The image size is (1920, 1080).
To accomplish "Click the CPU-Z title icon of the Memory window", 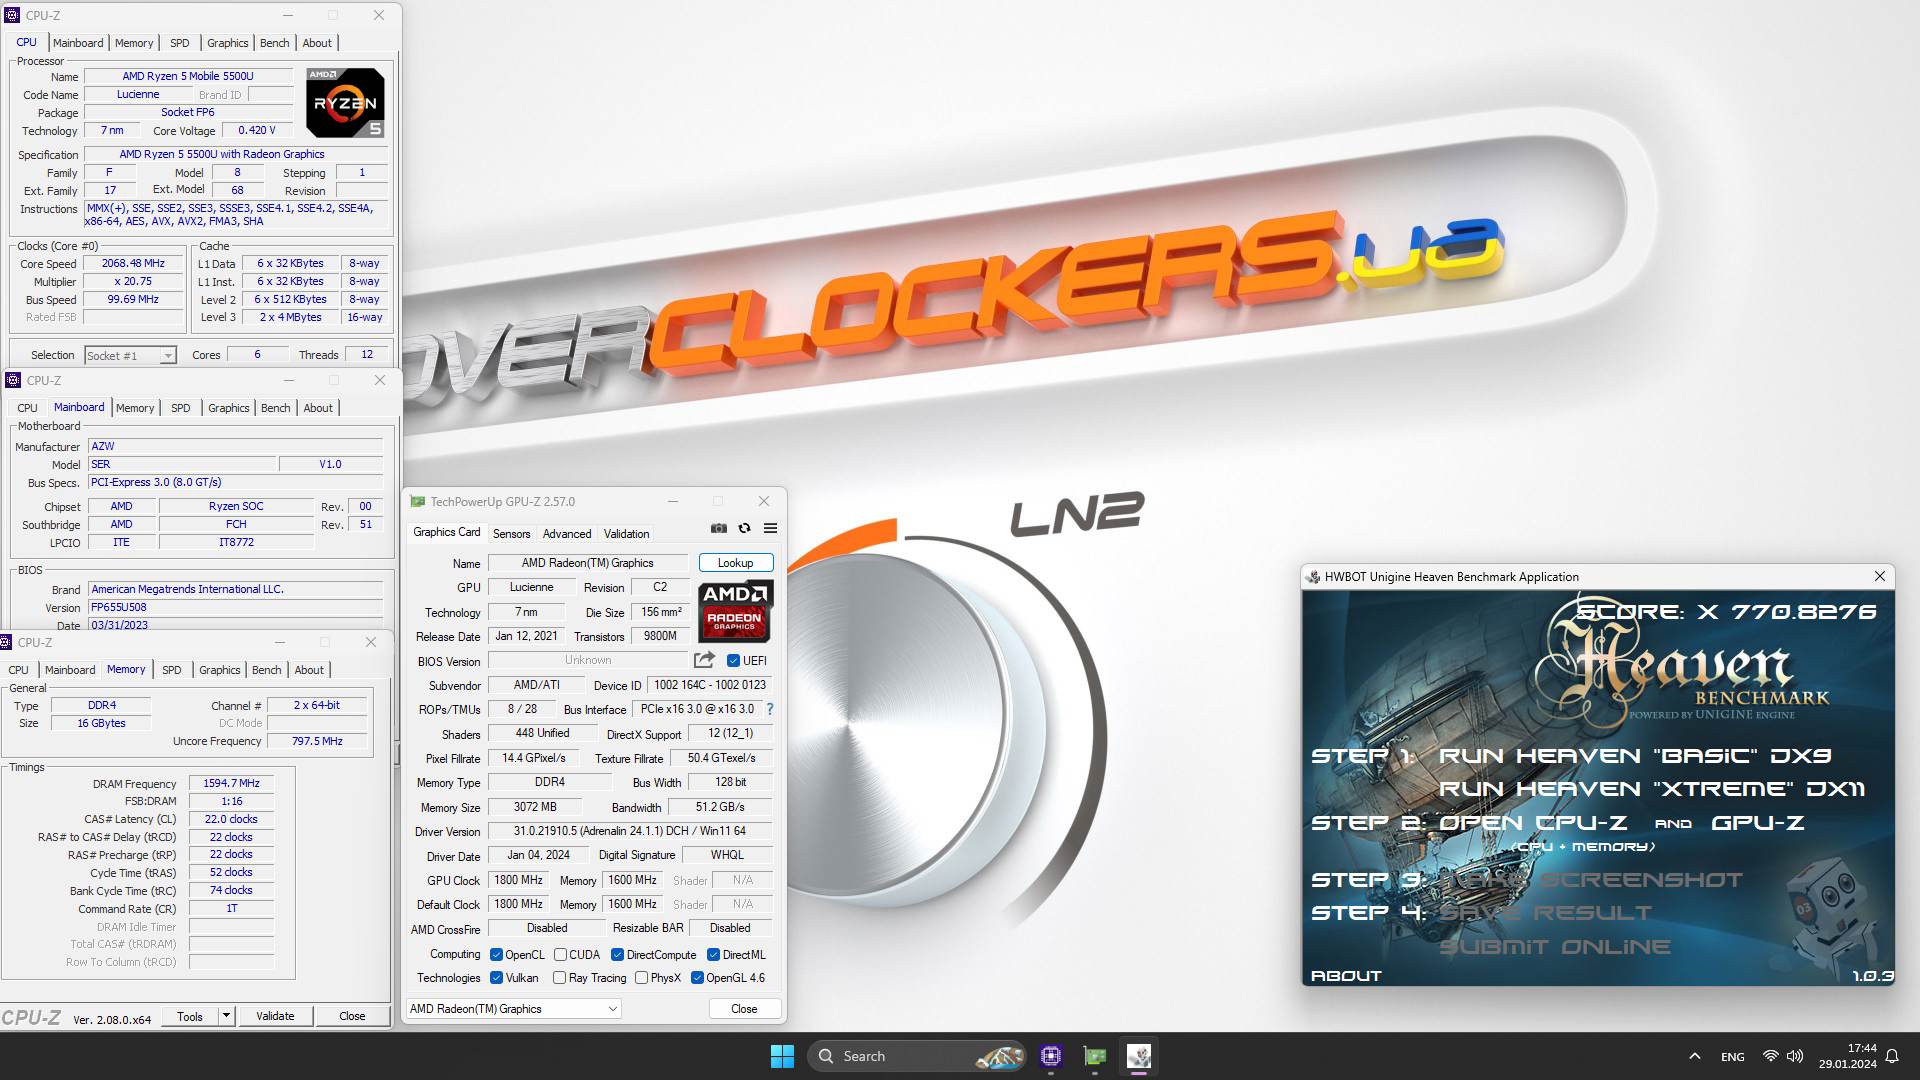I will pos(7,642).
